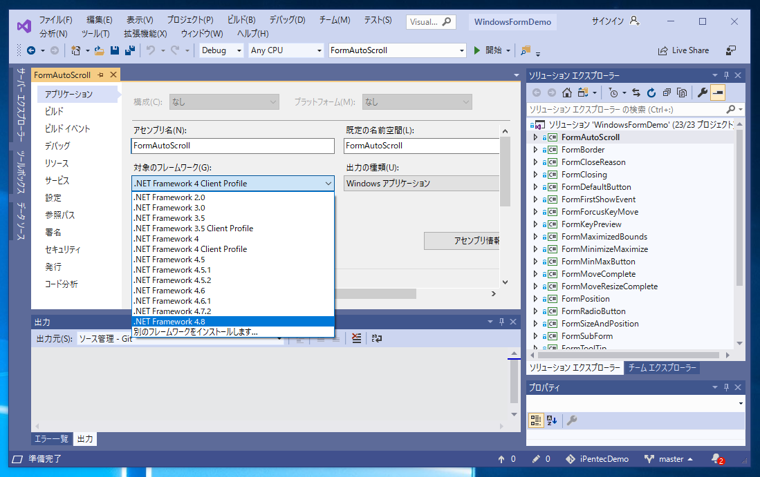Open the Any CPU platform dropdown
760x477 pixels.
coord(319,50)
